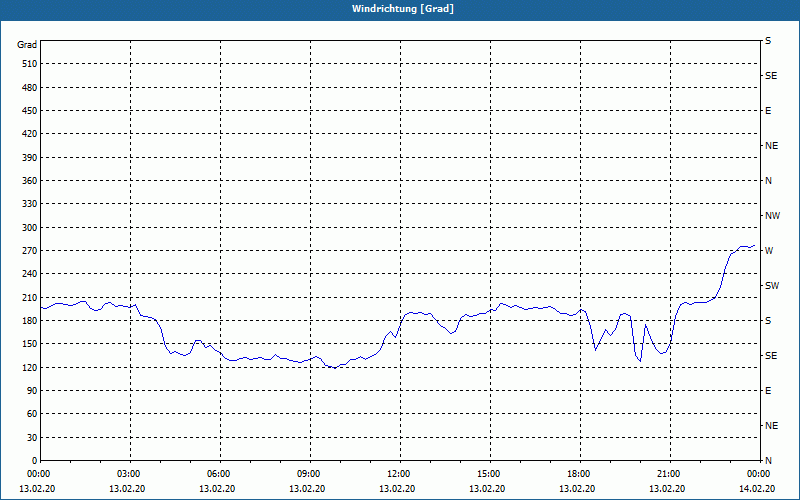This screenshot has width=800, height=500.
Task: Select the 300 value on the degree axis
Action: [30, 228]
